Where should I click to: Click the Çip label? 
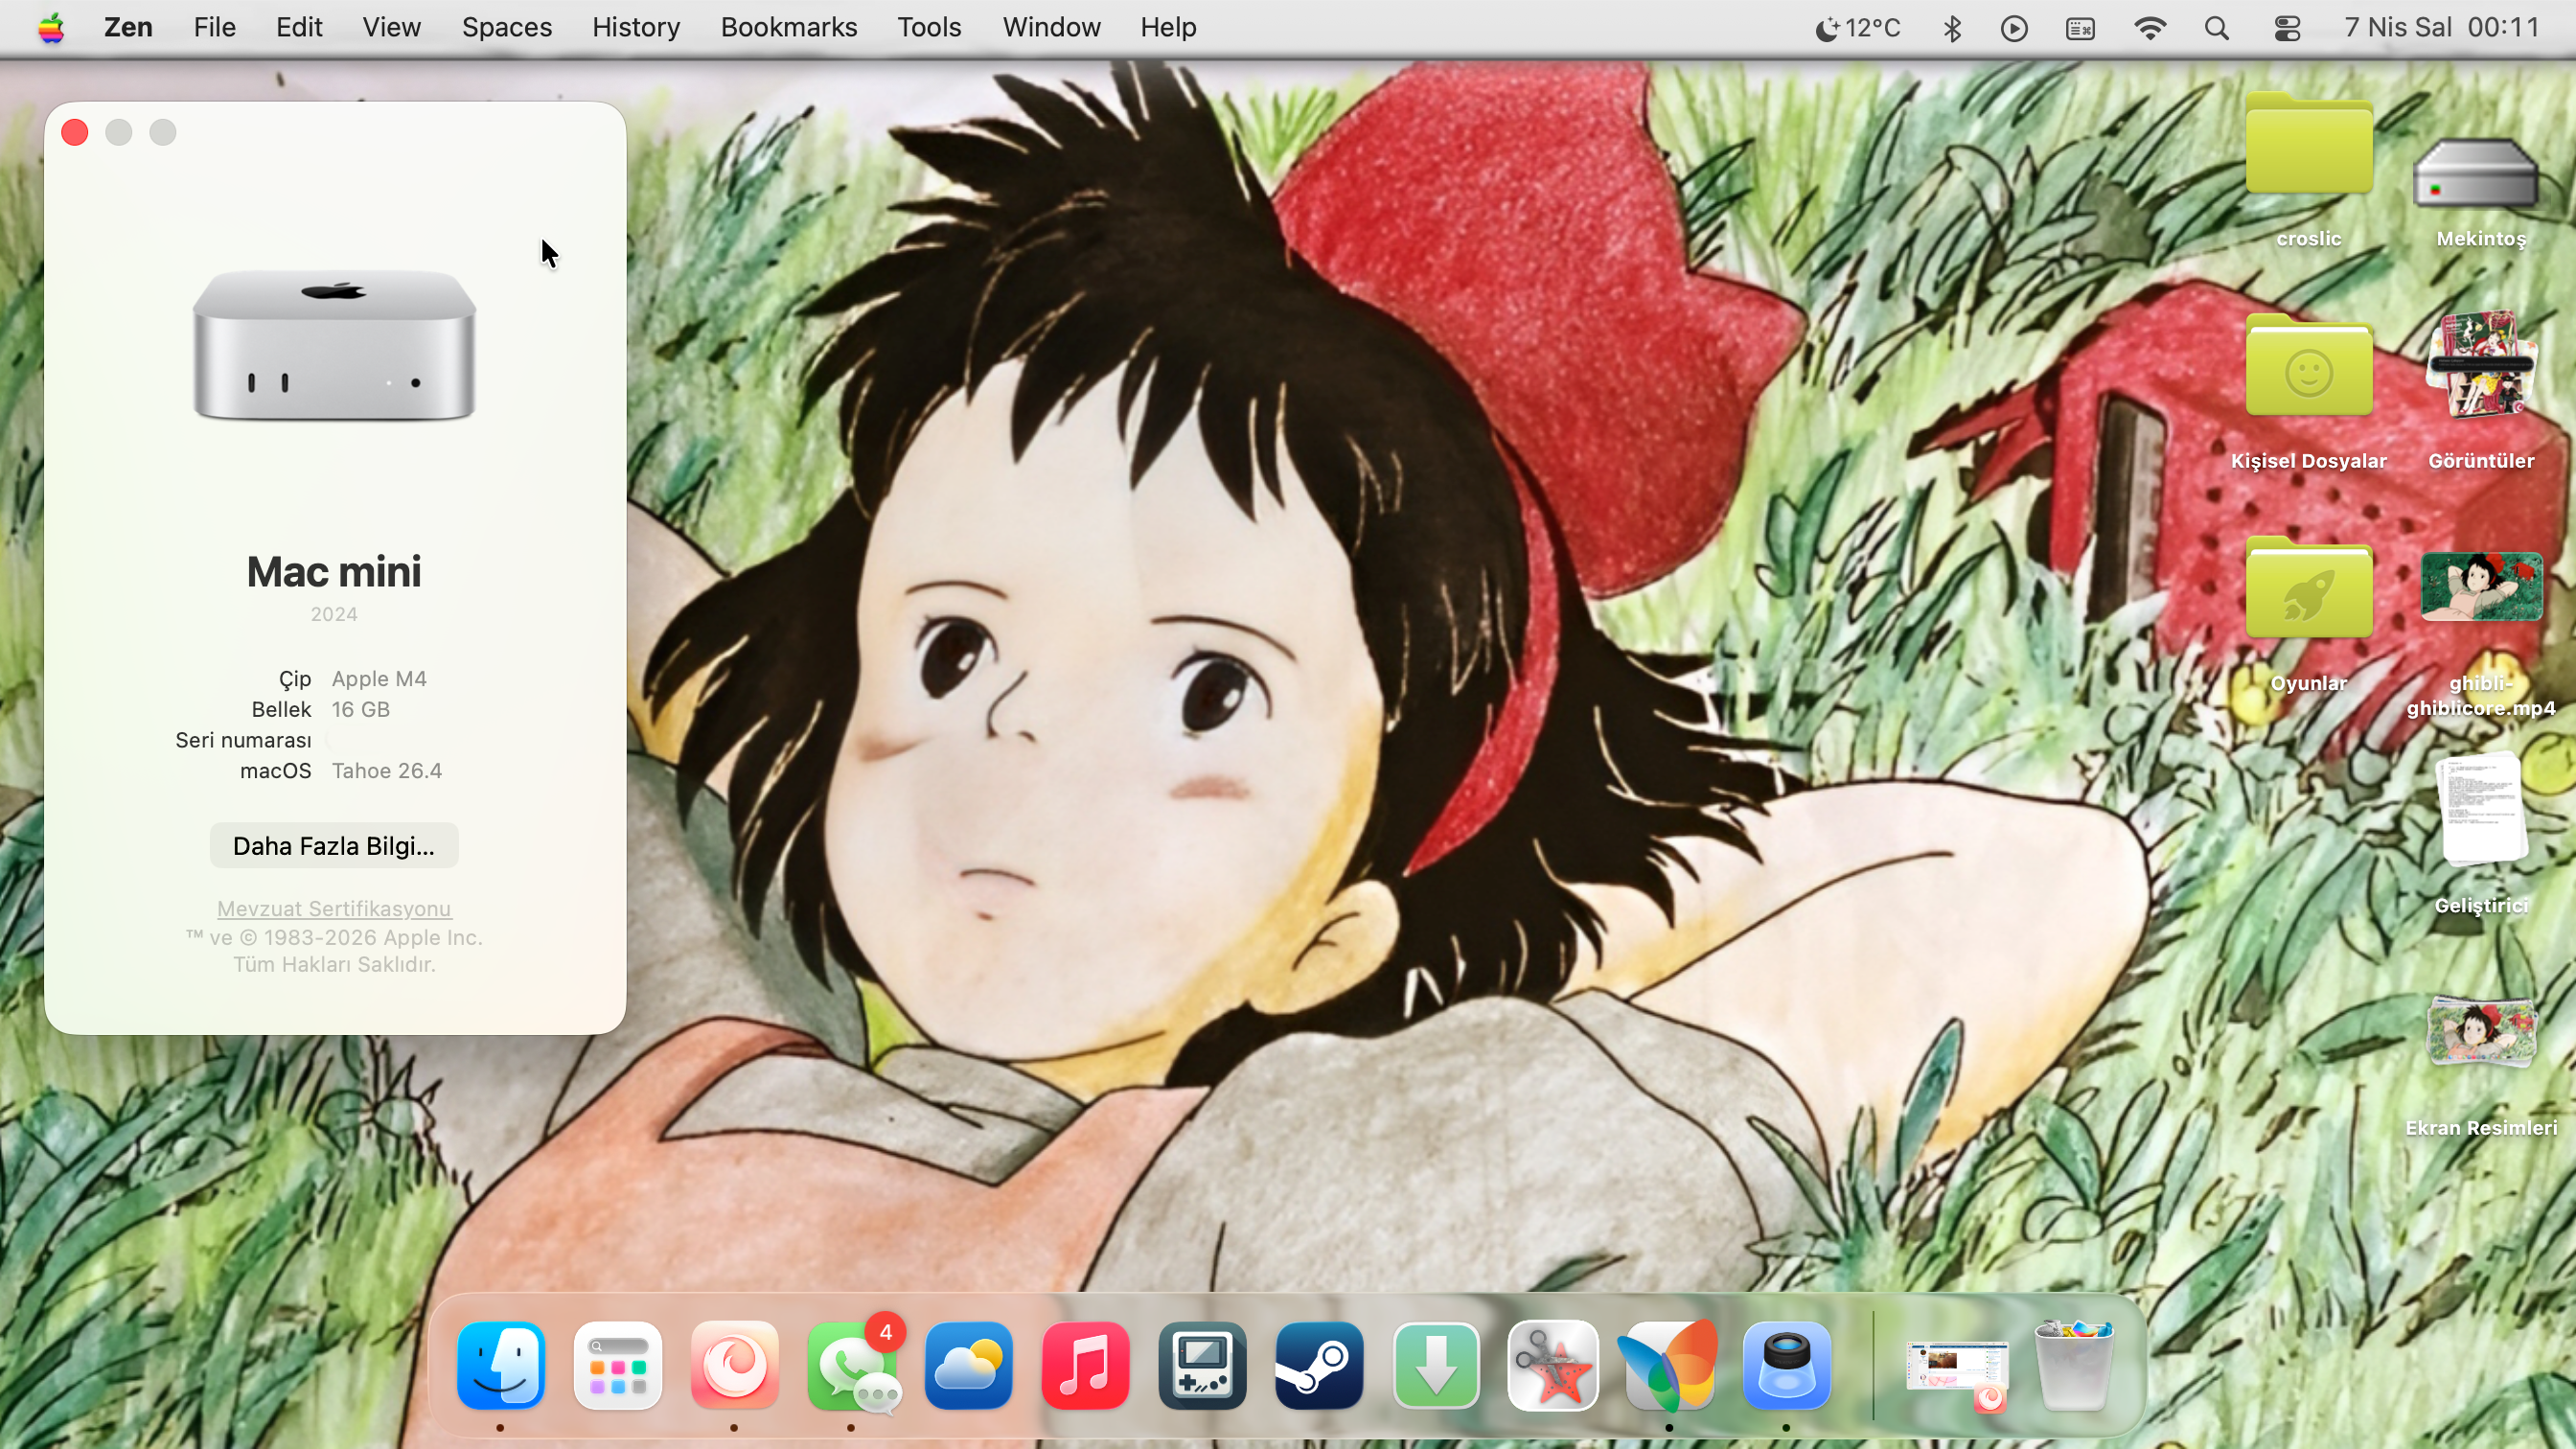pyautogui.click(x=295, y=680)
